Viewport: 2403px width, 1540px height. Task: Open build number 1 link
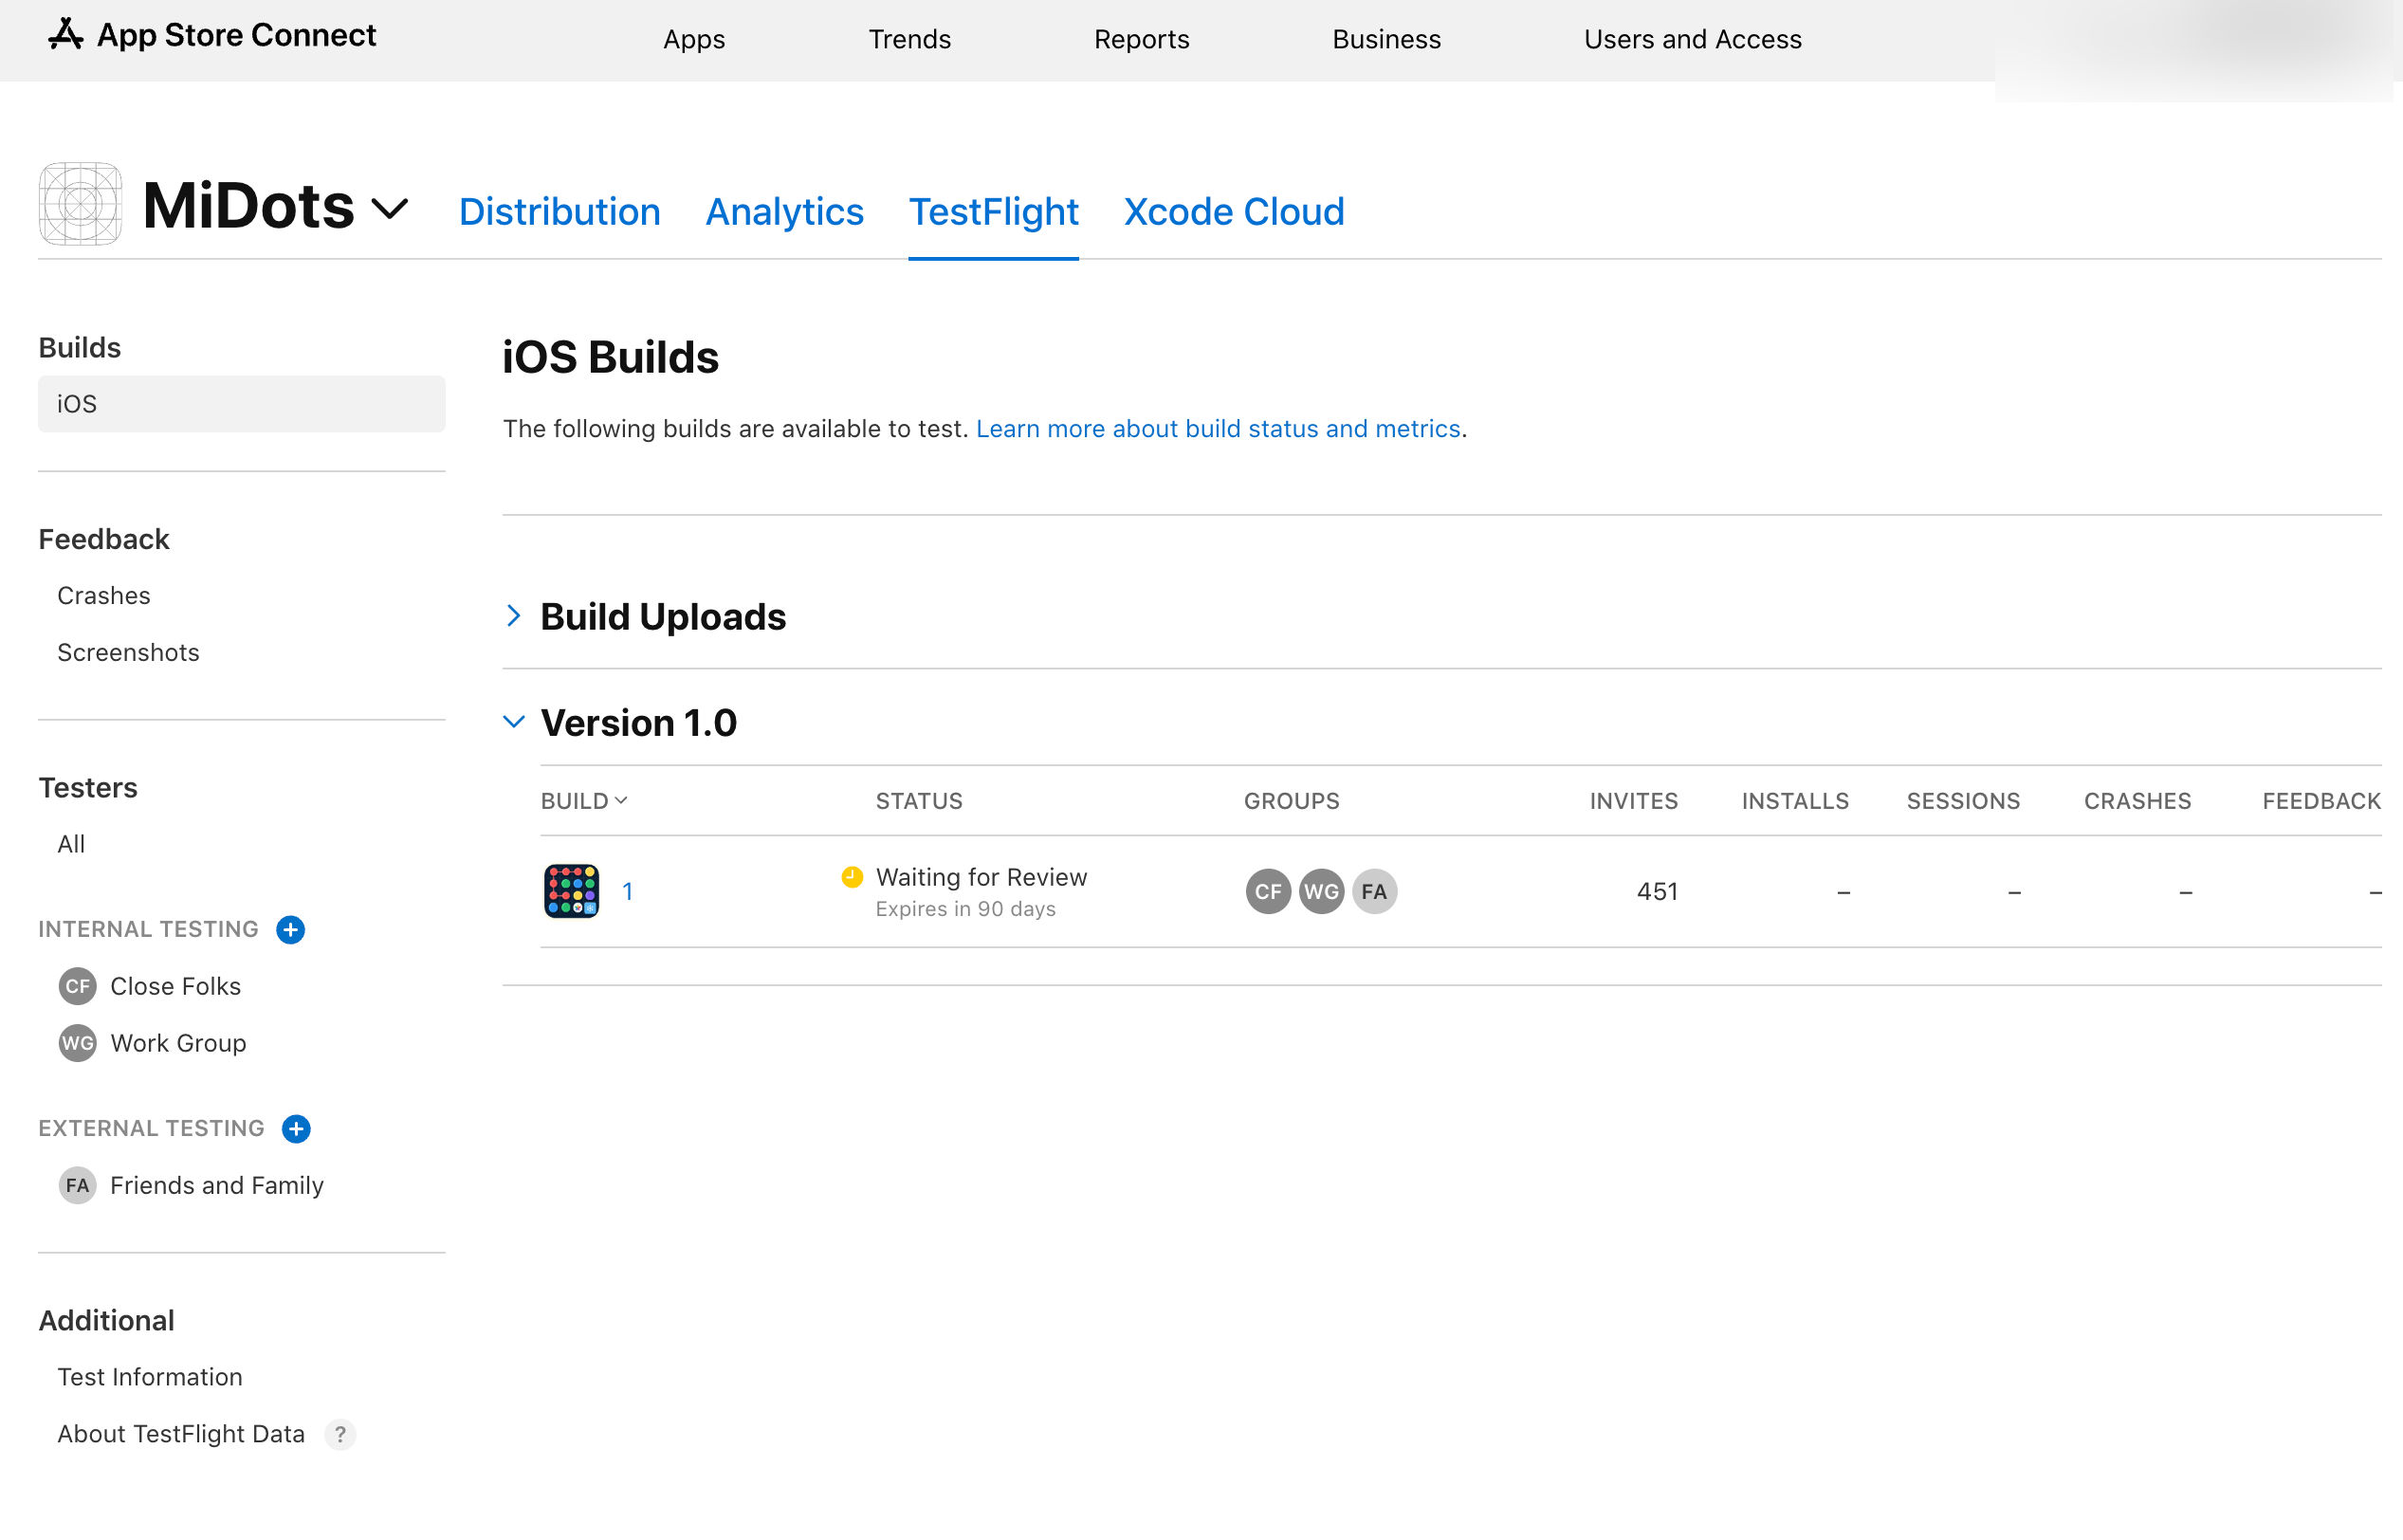click(x=627, y=892)
